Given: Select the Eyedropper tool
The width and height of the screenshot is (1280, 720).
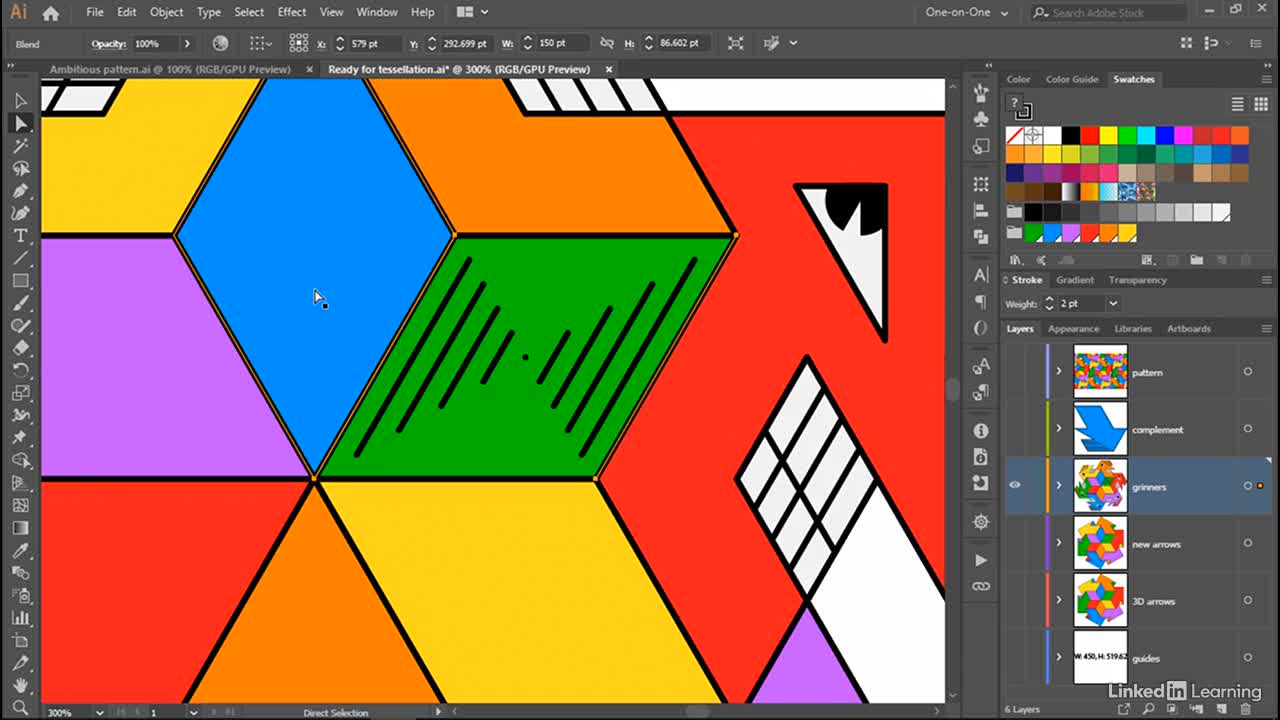Looking at the screenshot, I should tap(20, 551).
